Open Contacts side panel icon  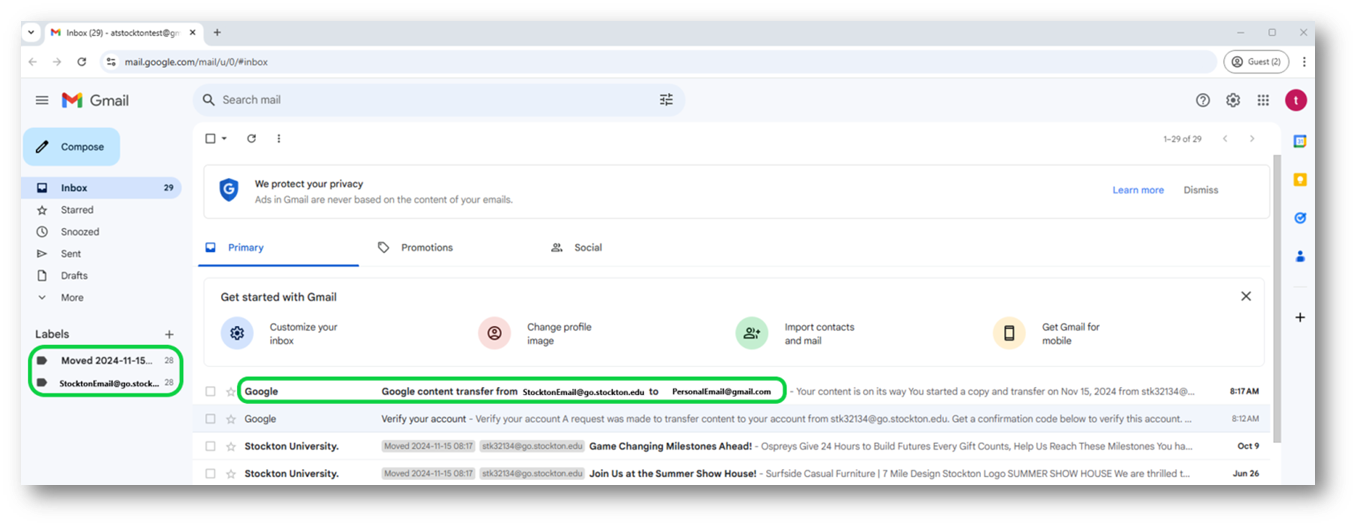(1300, 256)
